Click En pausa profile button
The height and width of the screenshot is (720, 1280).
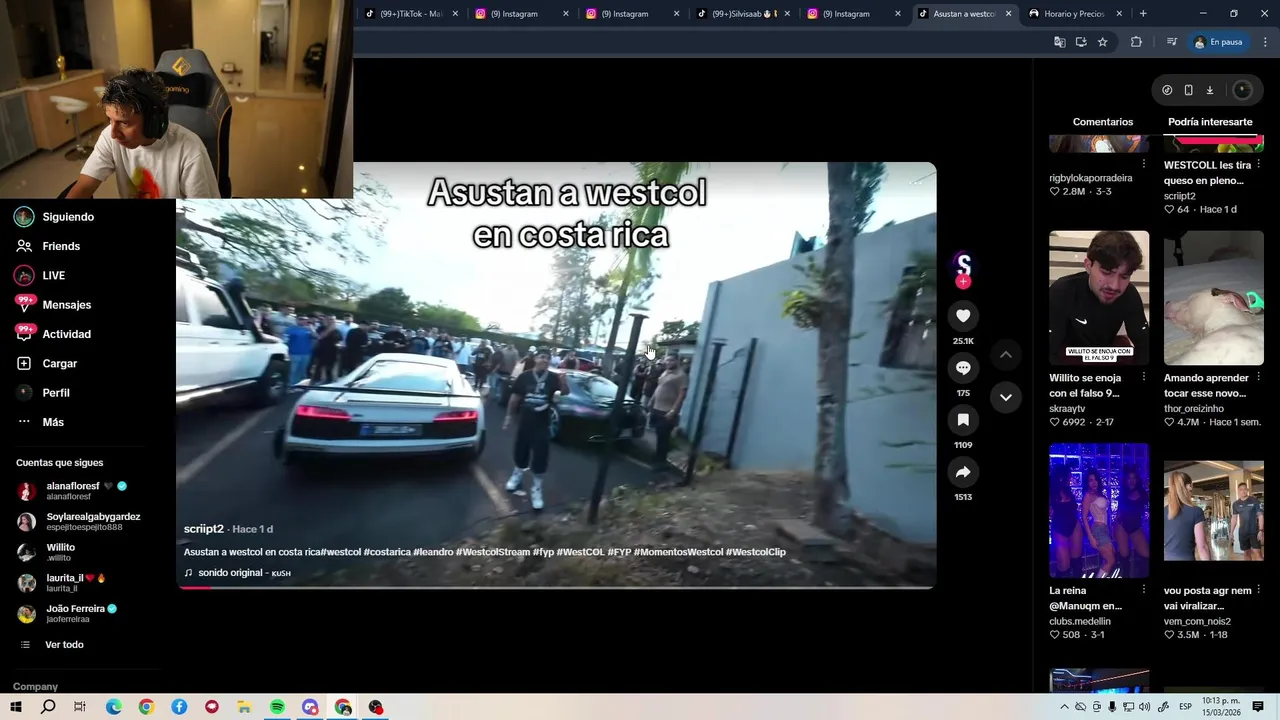1218,42
